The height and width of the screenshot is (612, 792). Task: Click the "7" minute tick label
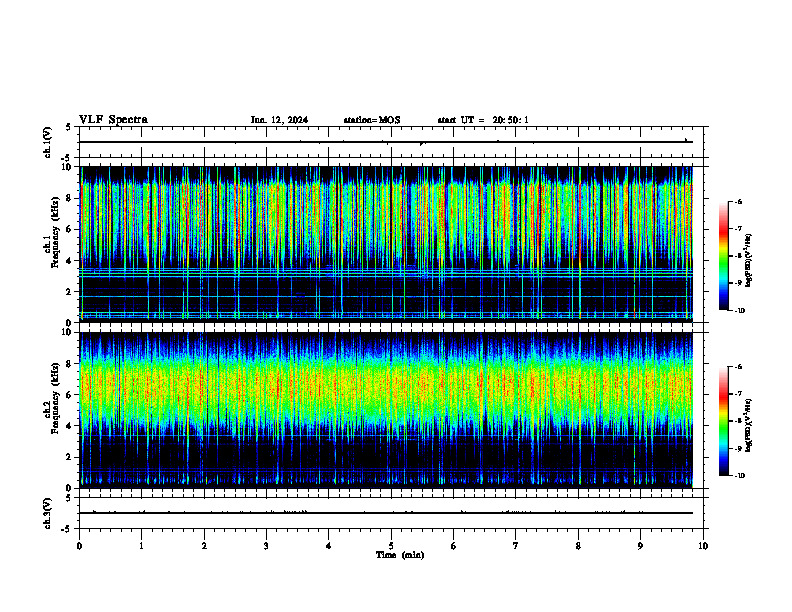(516, 546)
